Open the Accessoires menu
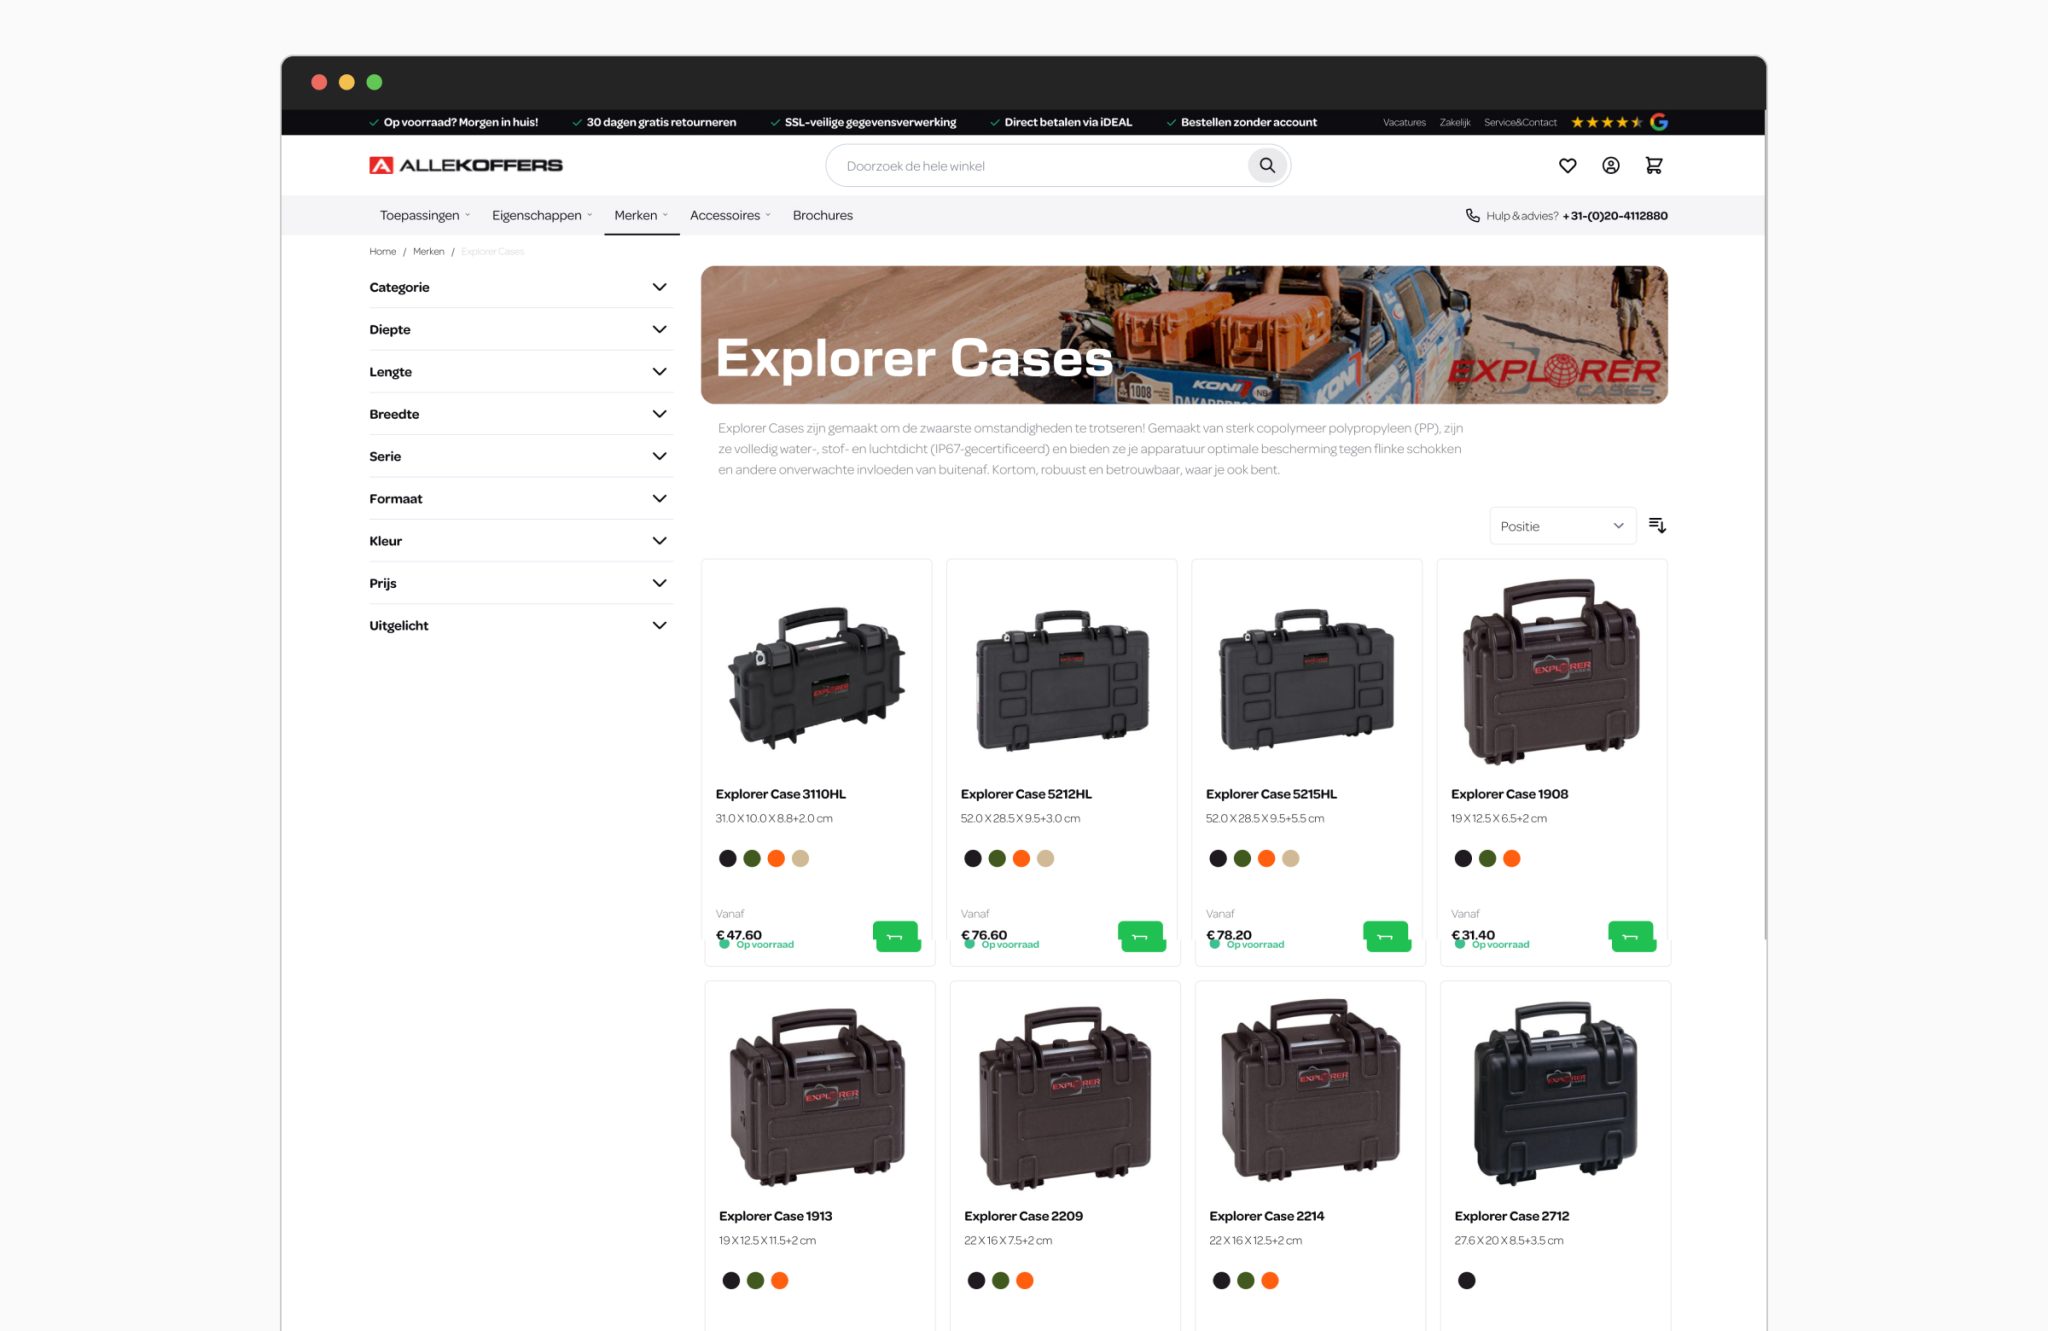The height and width of the screenshot is (1331, 2048). (x=730, y=215)
